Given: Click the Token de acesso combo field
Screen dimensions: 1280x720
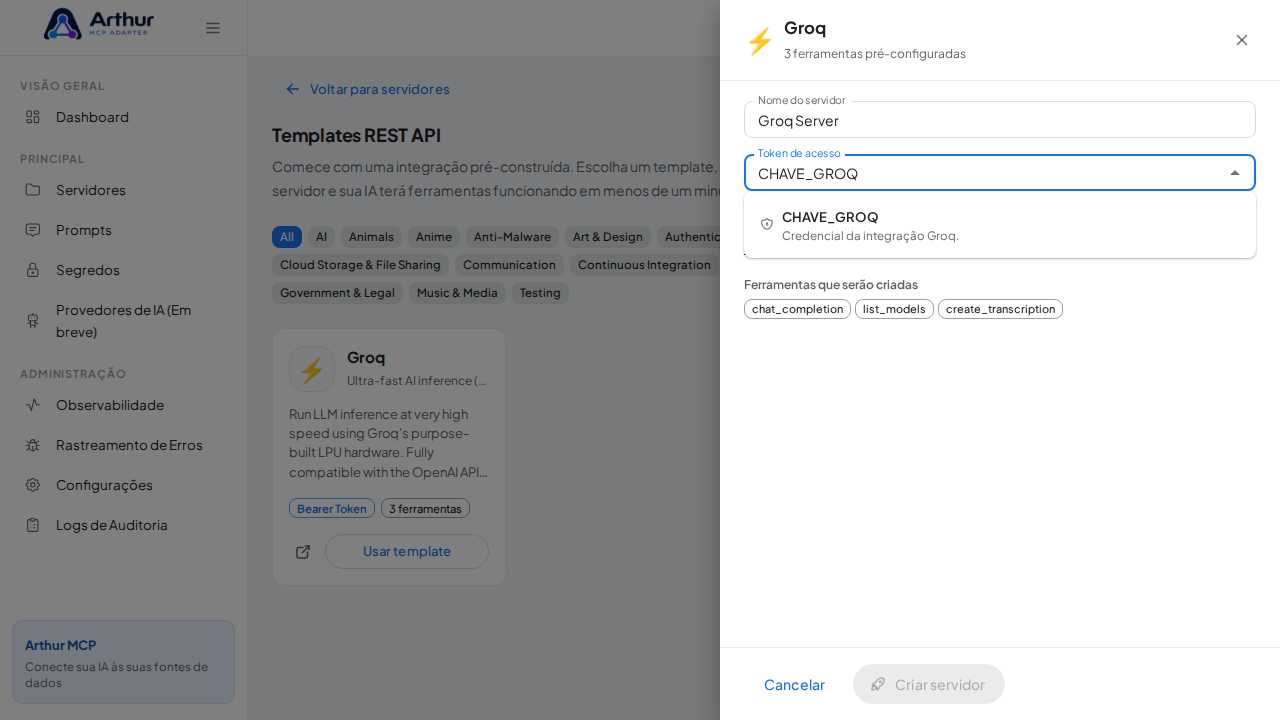Looking at the screenshot, I should (x=1000, y=173).
